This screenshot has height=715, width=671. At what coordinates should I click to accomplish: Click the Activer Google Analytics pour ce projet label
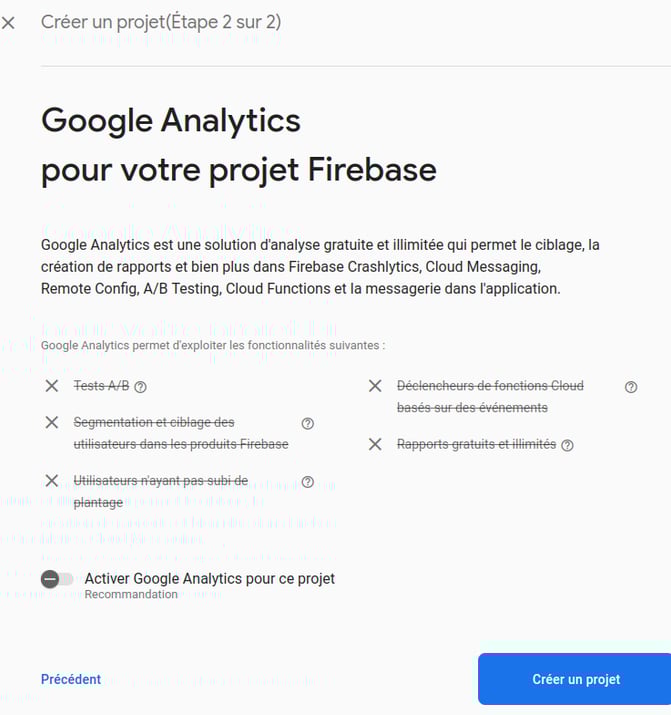coord(210,579)
